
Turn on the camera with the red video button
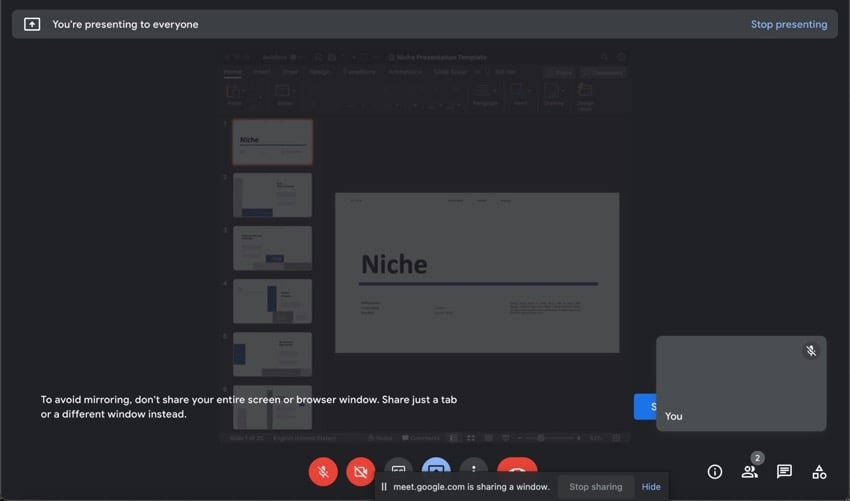coord(360,471)
